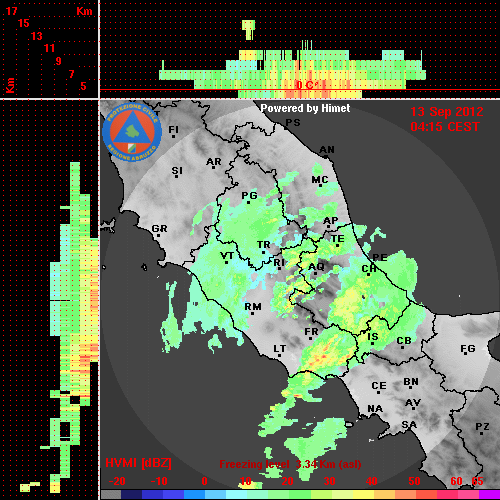Pick the dark navy swatch in the dBZ bar

[131, 495]
